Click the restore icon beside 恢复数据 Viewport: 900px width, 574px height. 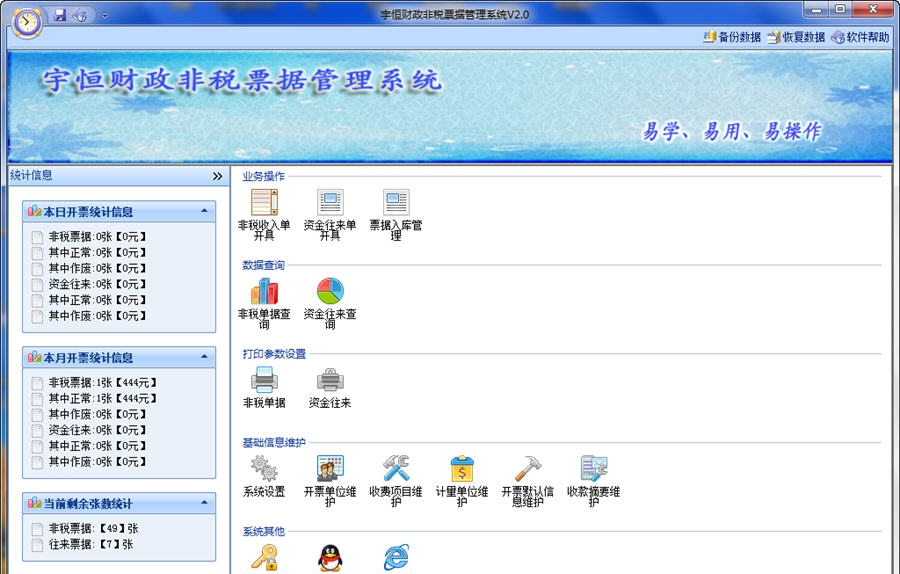[x=774, y=37]
